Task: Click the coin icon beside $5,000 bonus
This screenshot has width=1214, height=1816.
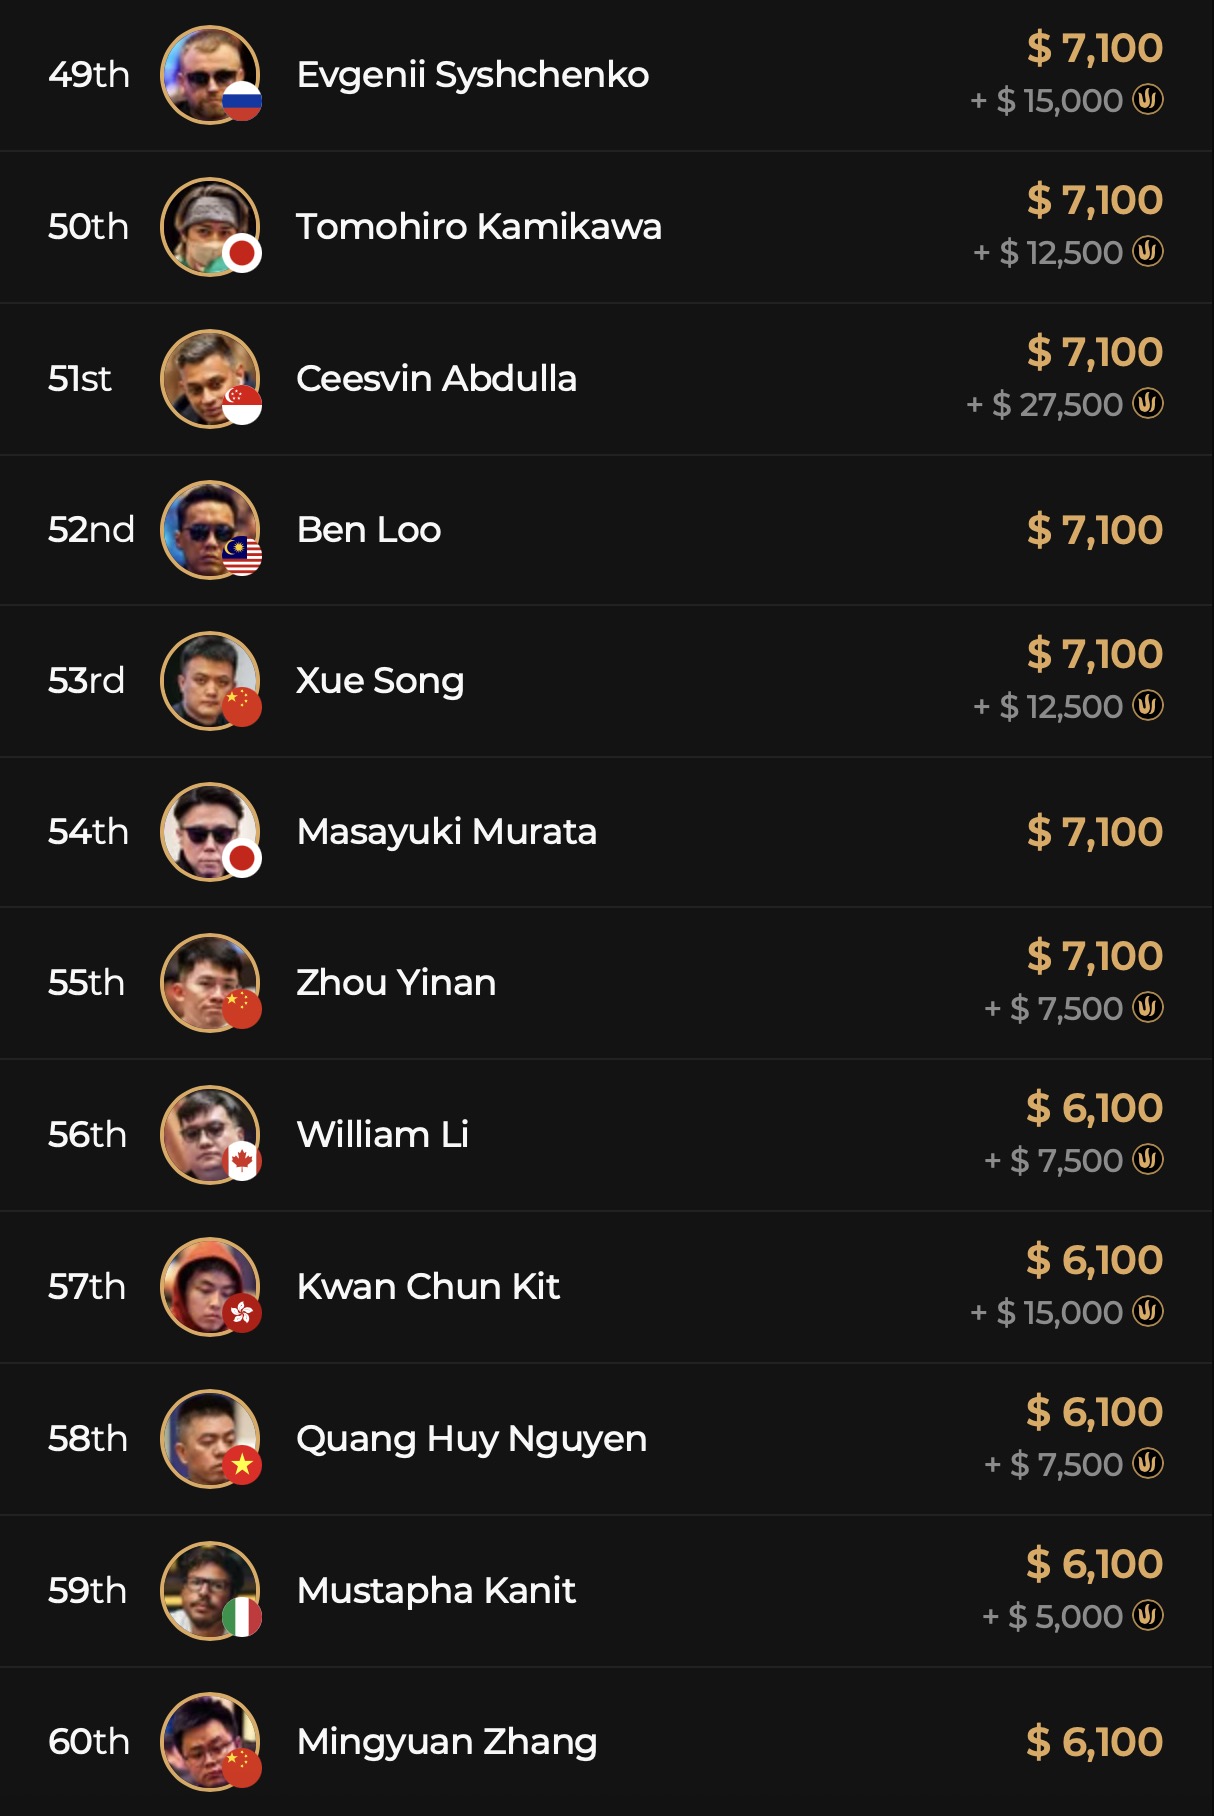Action: point(1148,1616)
